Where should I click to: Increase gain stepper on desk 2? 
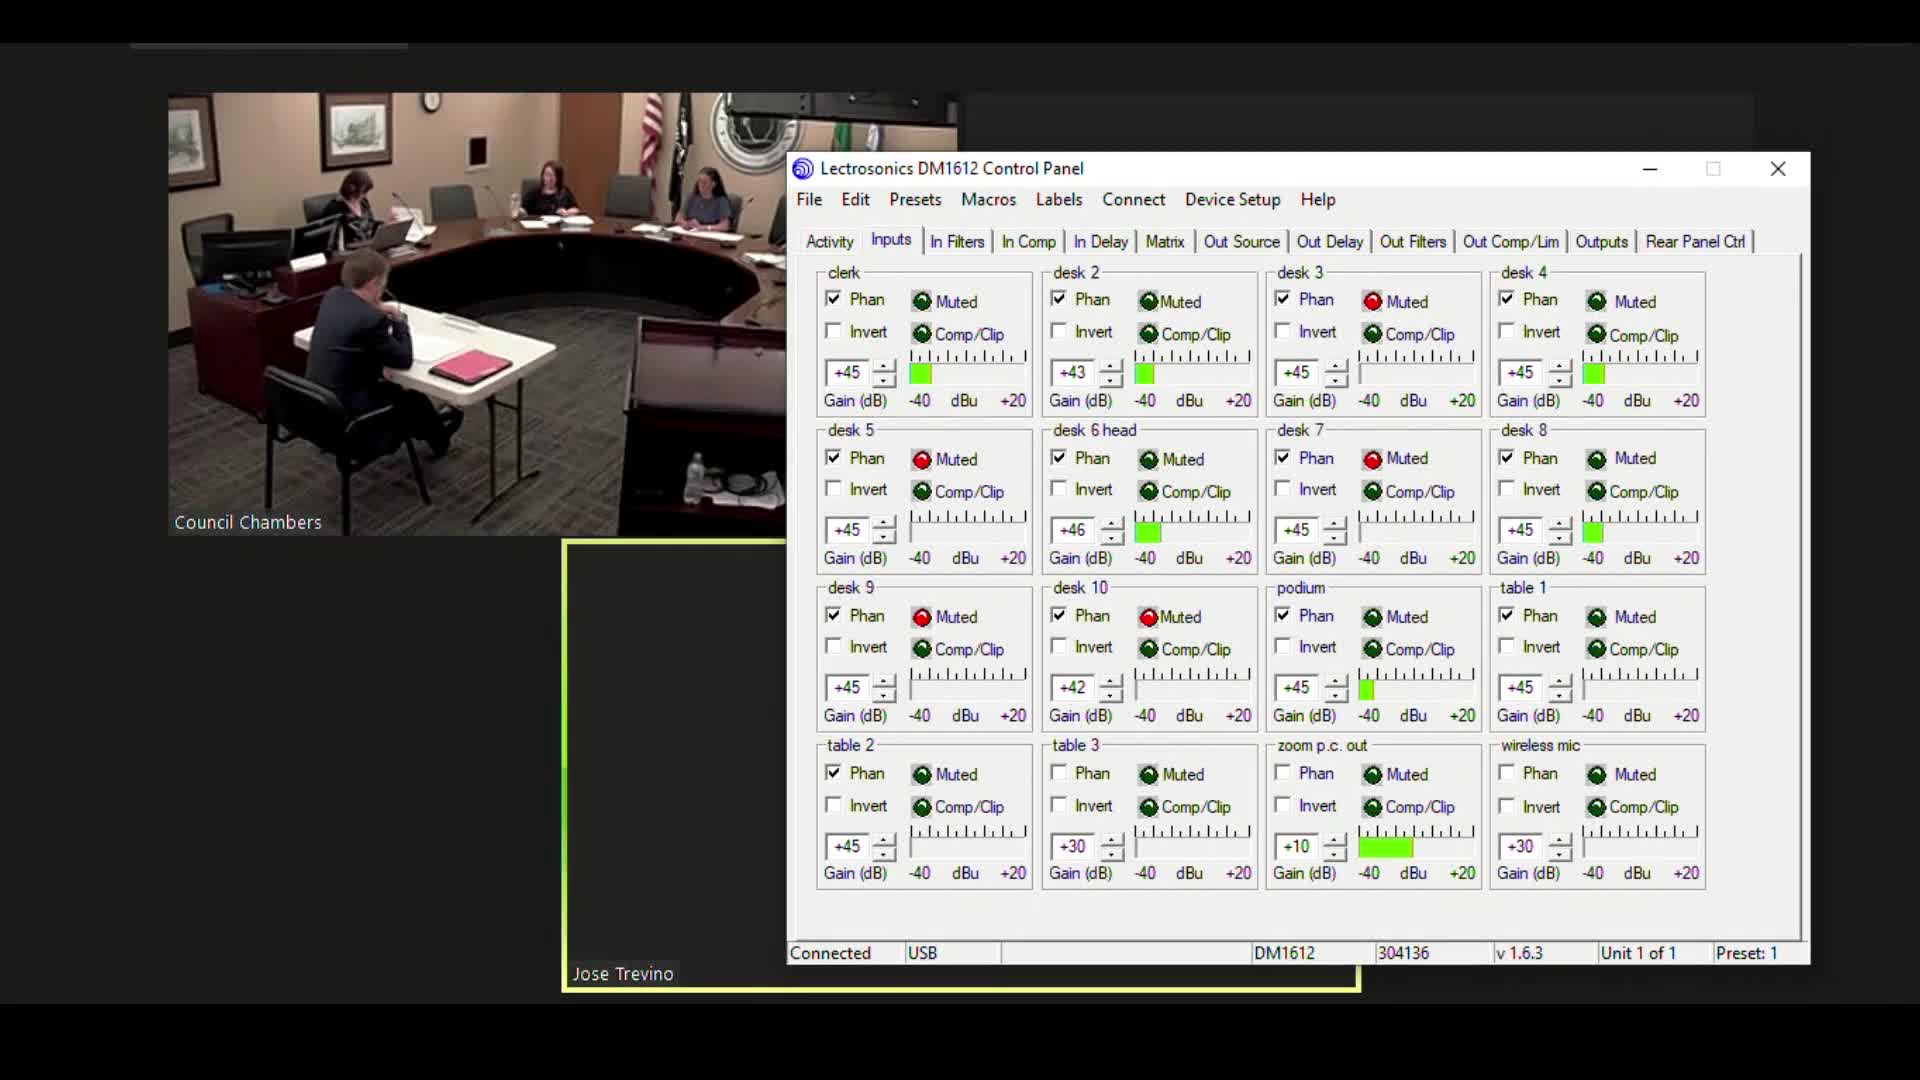1111,366
